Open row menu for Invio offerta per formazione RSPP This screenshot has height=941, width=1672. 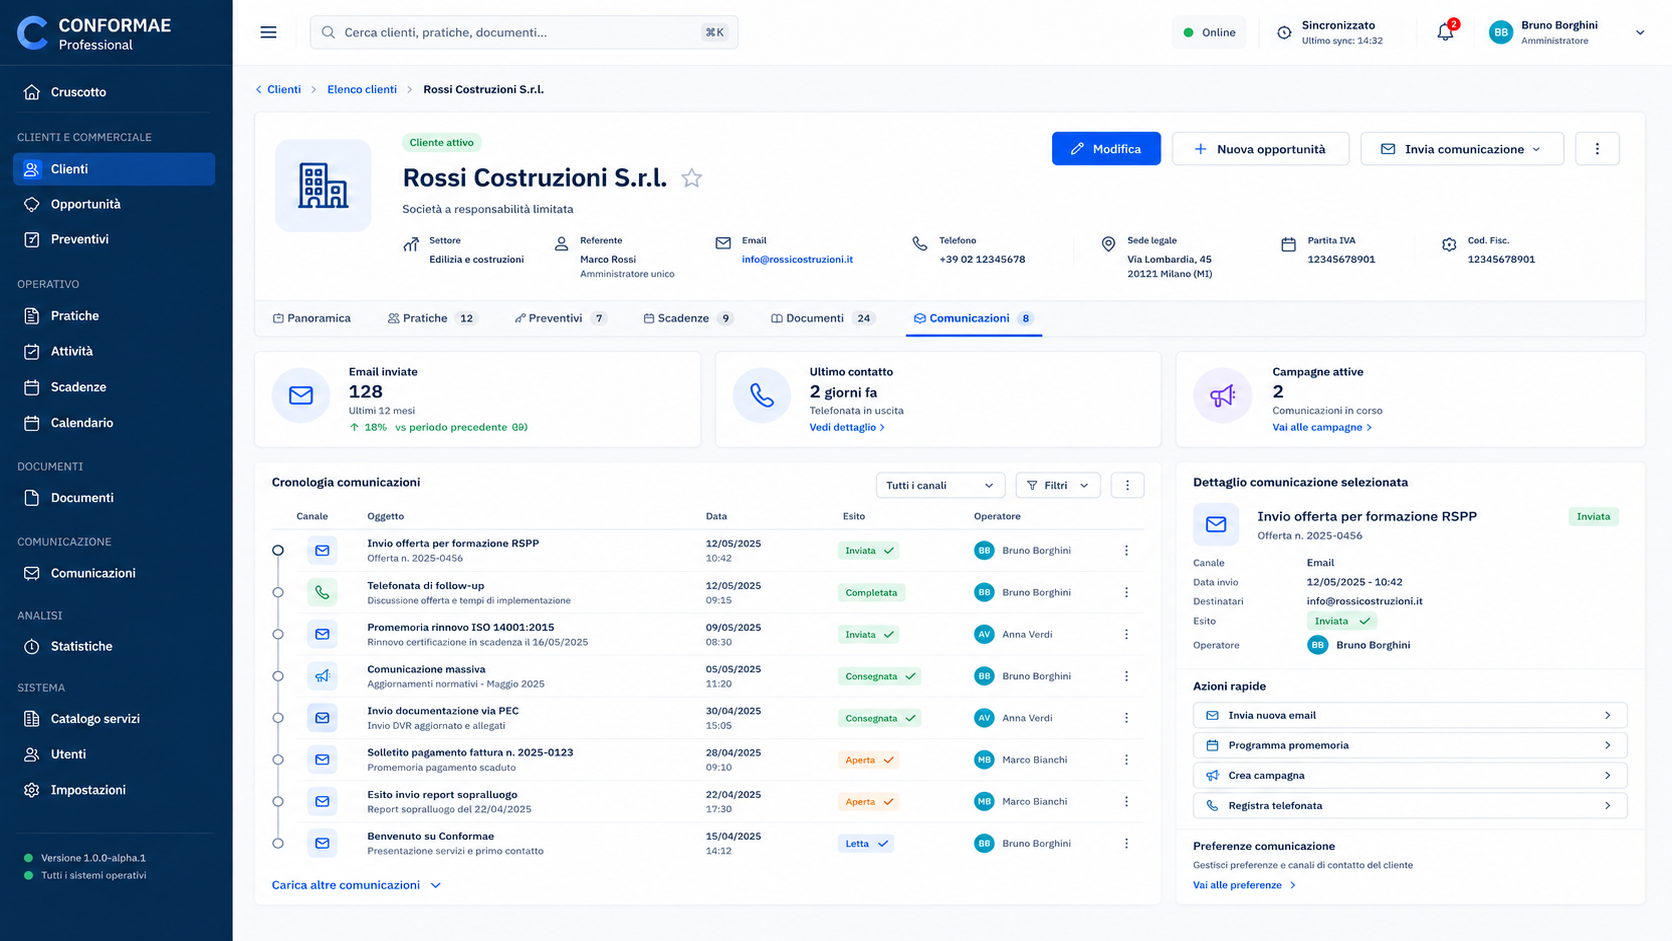(x=1126, y=551)
